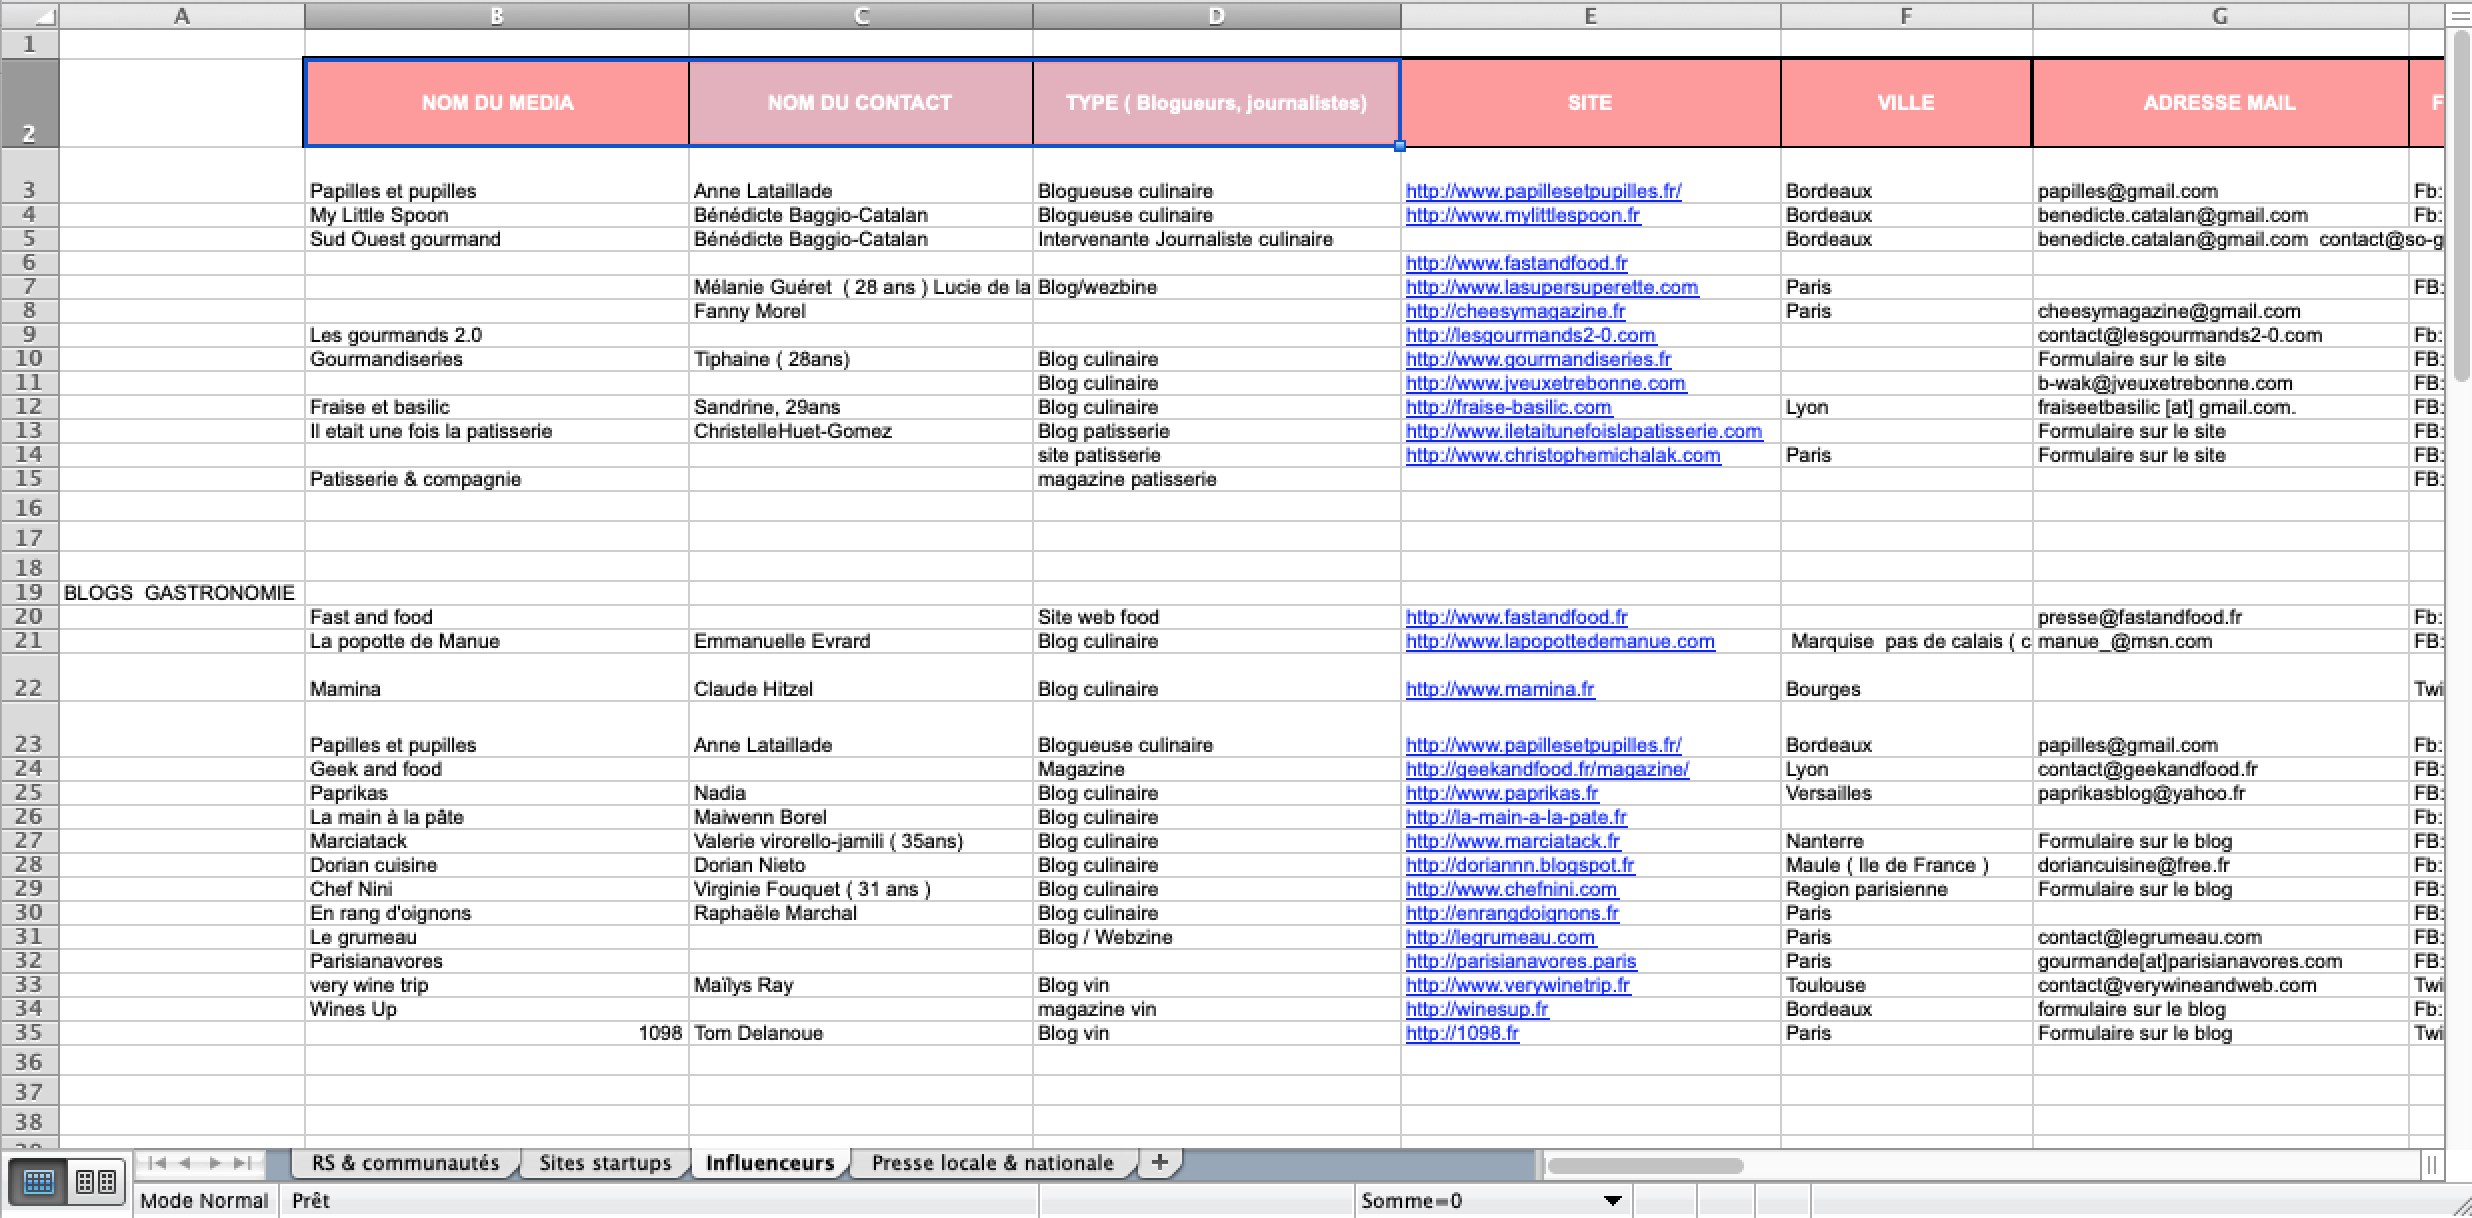
Task: Select the active Influenceurs tab
Action: [x=770, y=1162]
